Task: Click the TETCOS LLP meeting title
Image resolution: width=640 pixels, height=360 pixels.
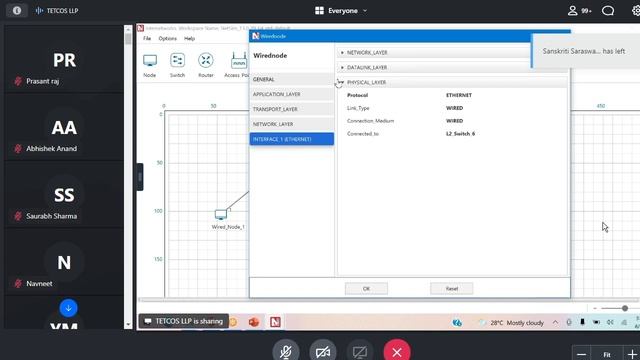Action: click(x=62, y=11)
